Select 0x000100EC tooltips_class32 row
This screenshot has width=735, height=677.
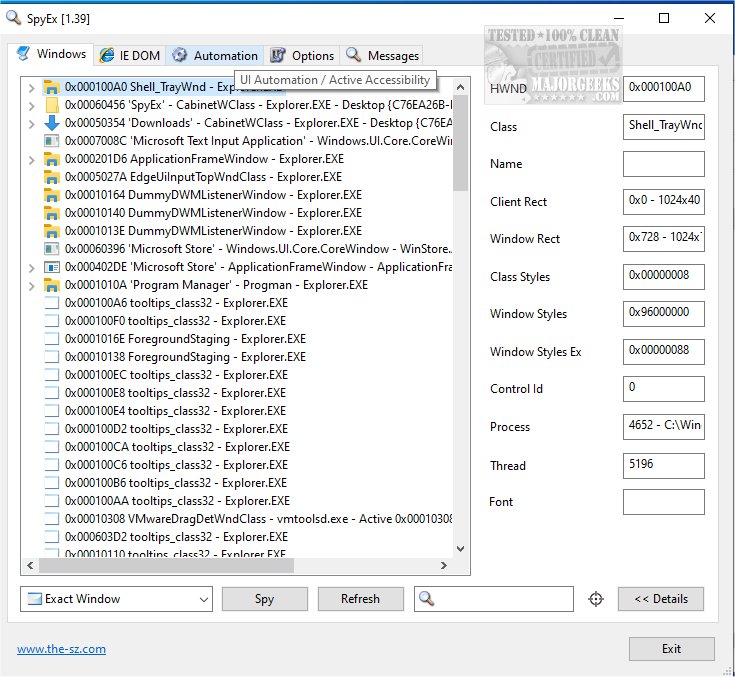click(x=176, y=375)
